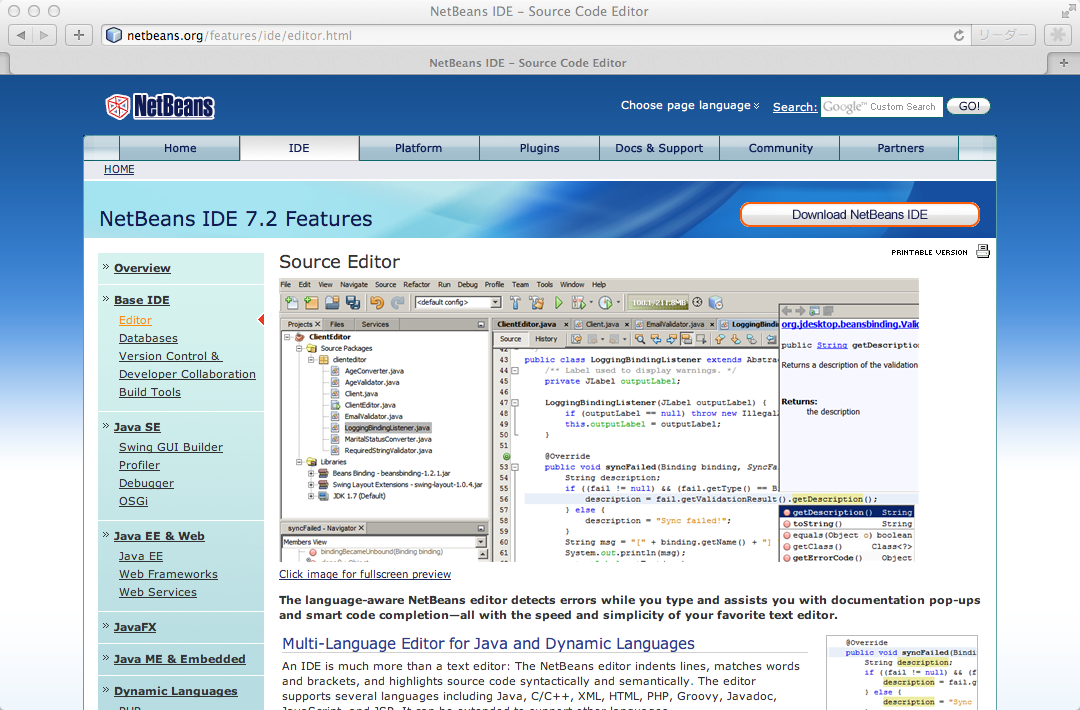Click the HOME breadcrumb link
1080x710 pixels.
119,169
